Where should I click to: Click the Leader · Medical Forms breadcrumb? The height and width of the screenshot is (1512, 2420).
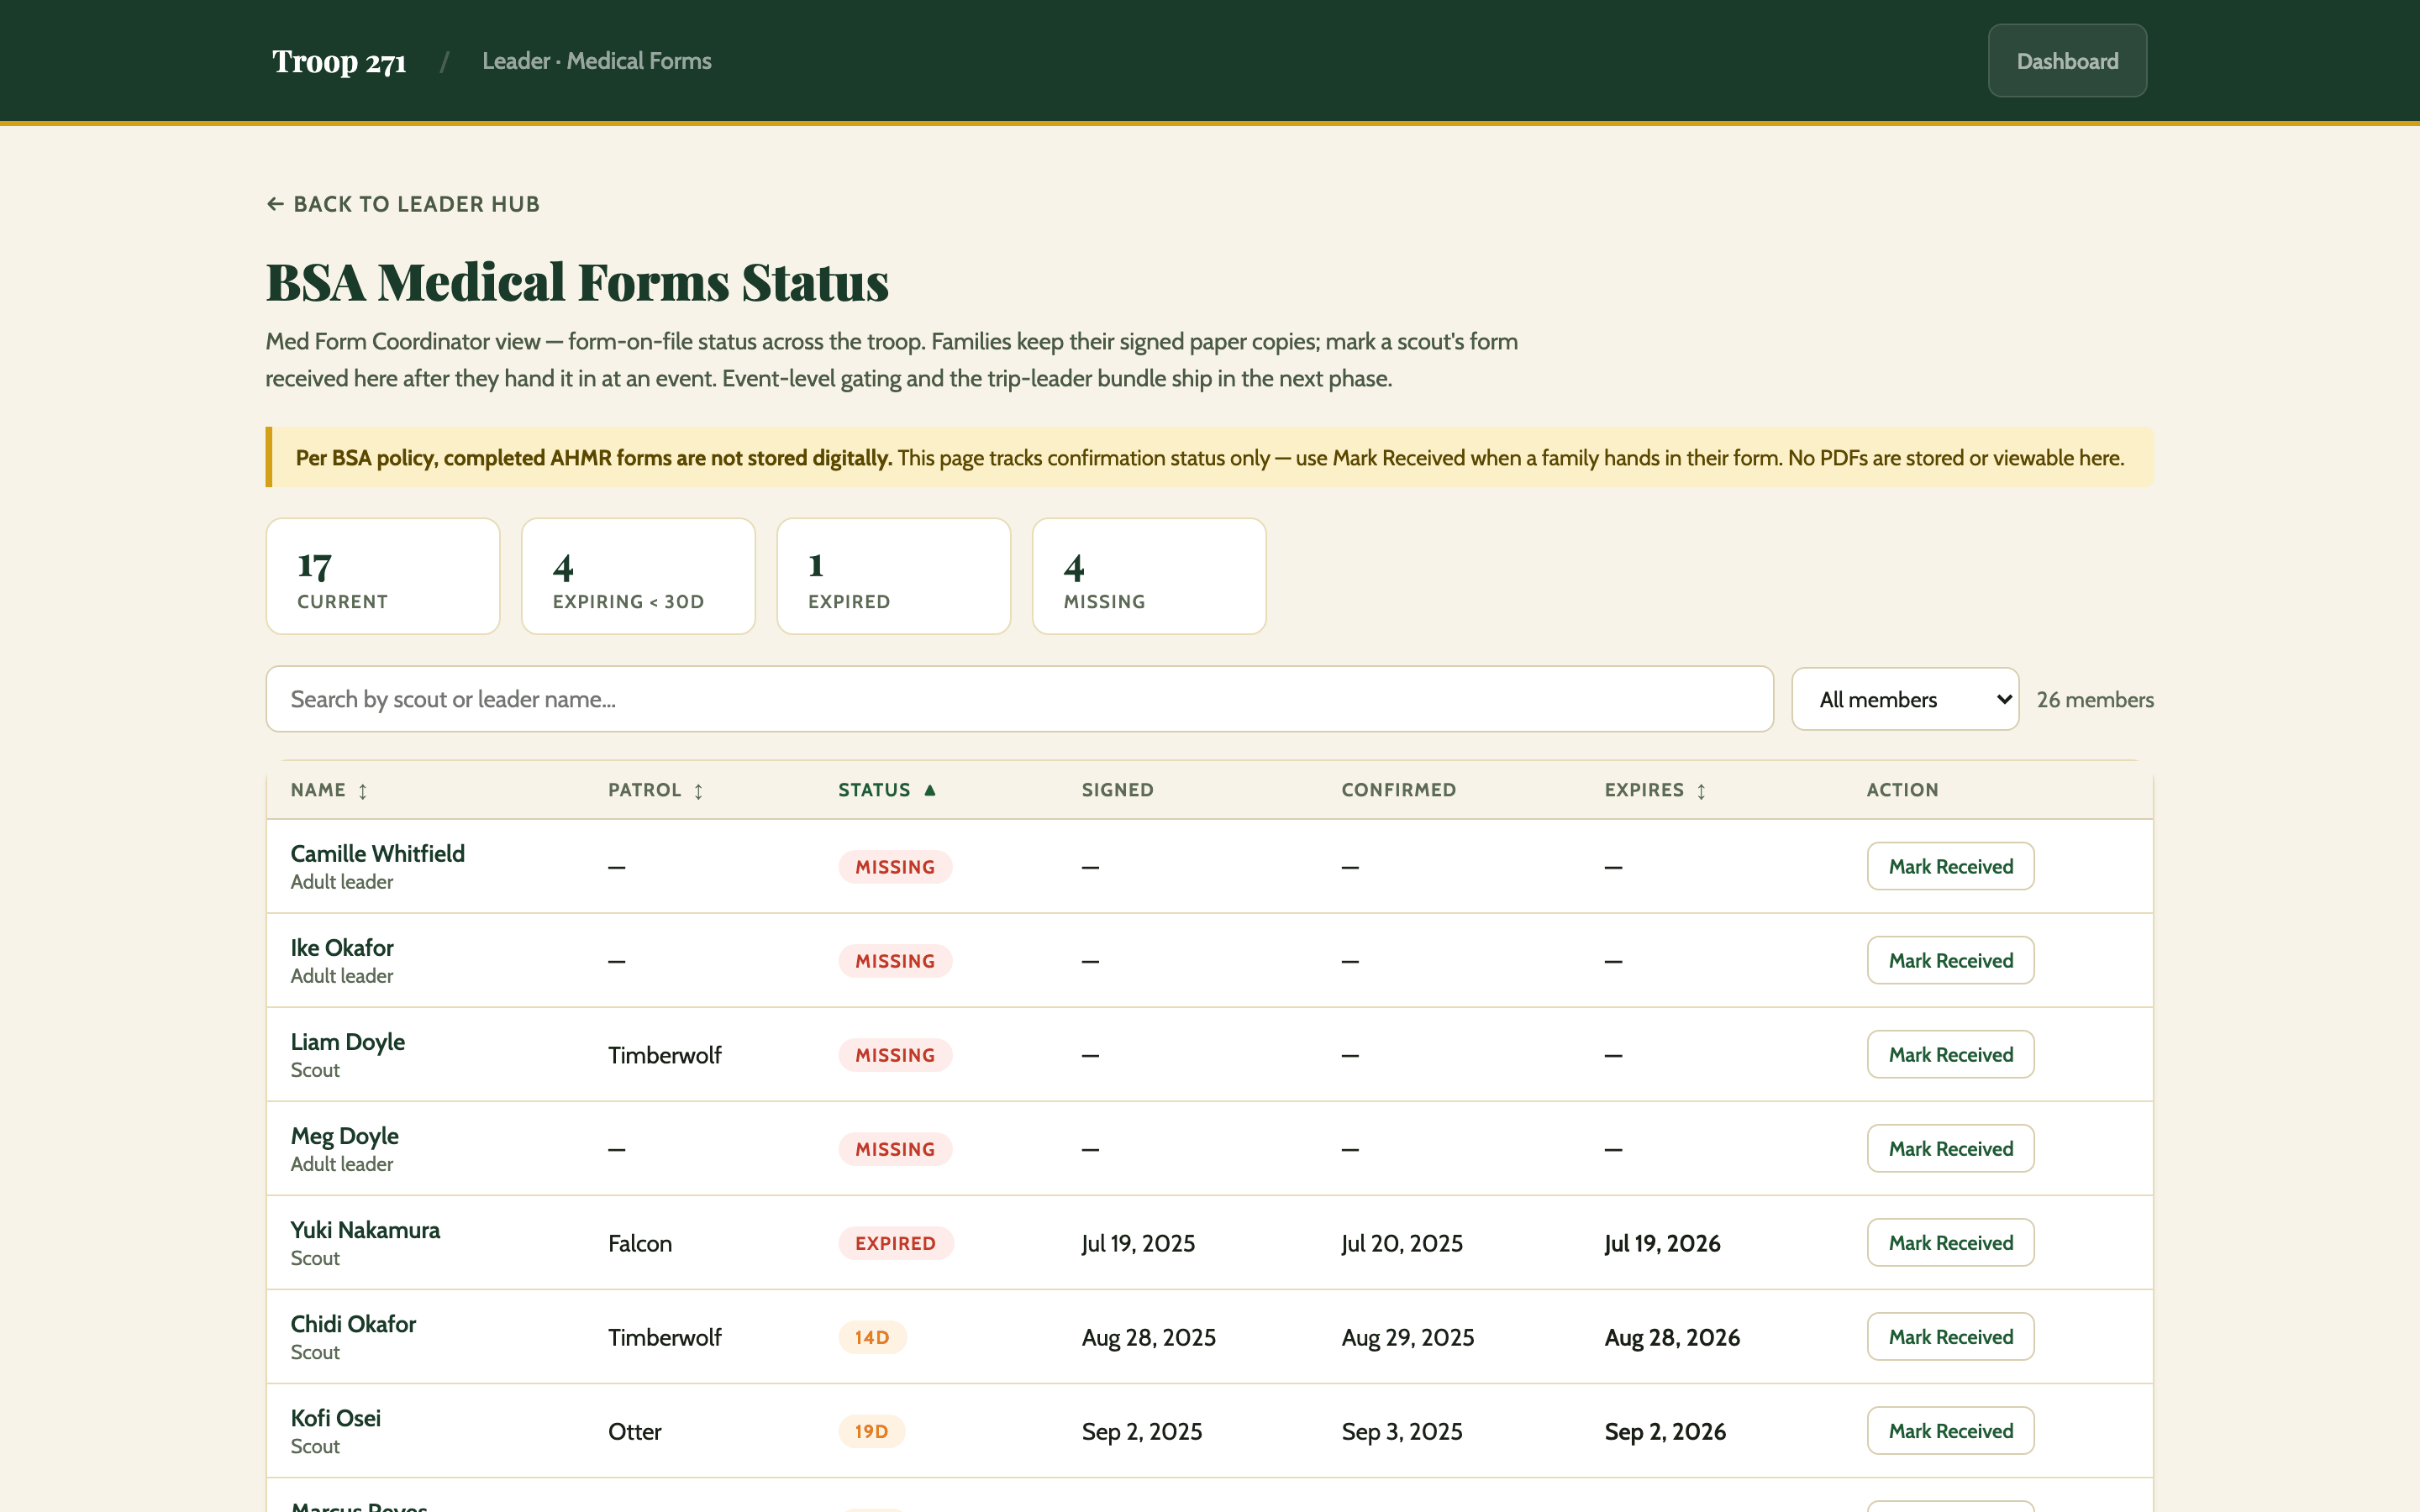[597, 61]
